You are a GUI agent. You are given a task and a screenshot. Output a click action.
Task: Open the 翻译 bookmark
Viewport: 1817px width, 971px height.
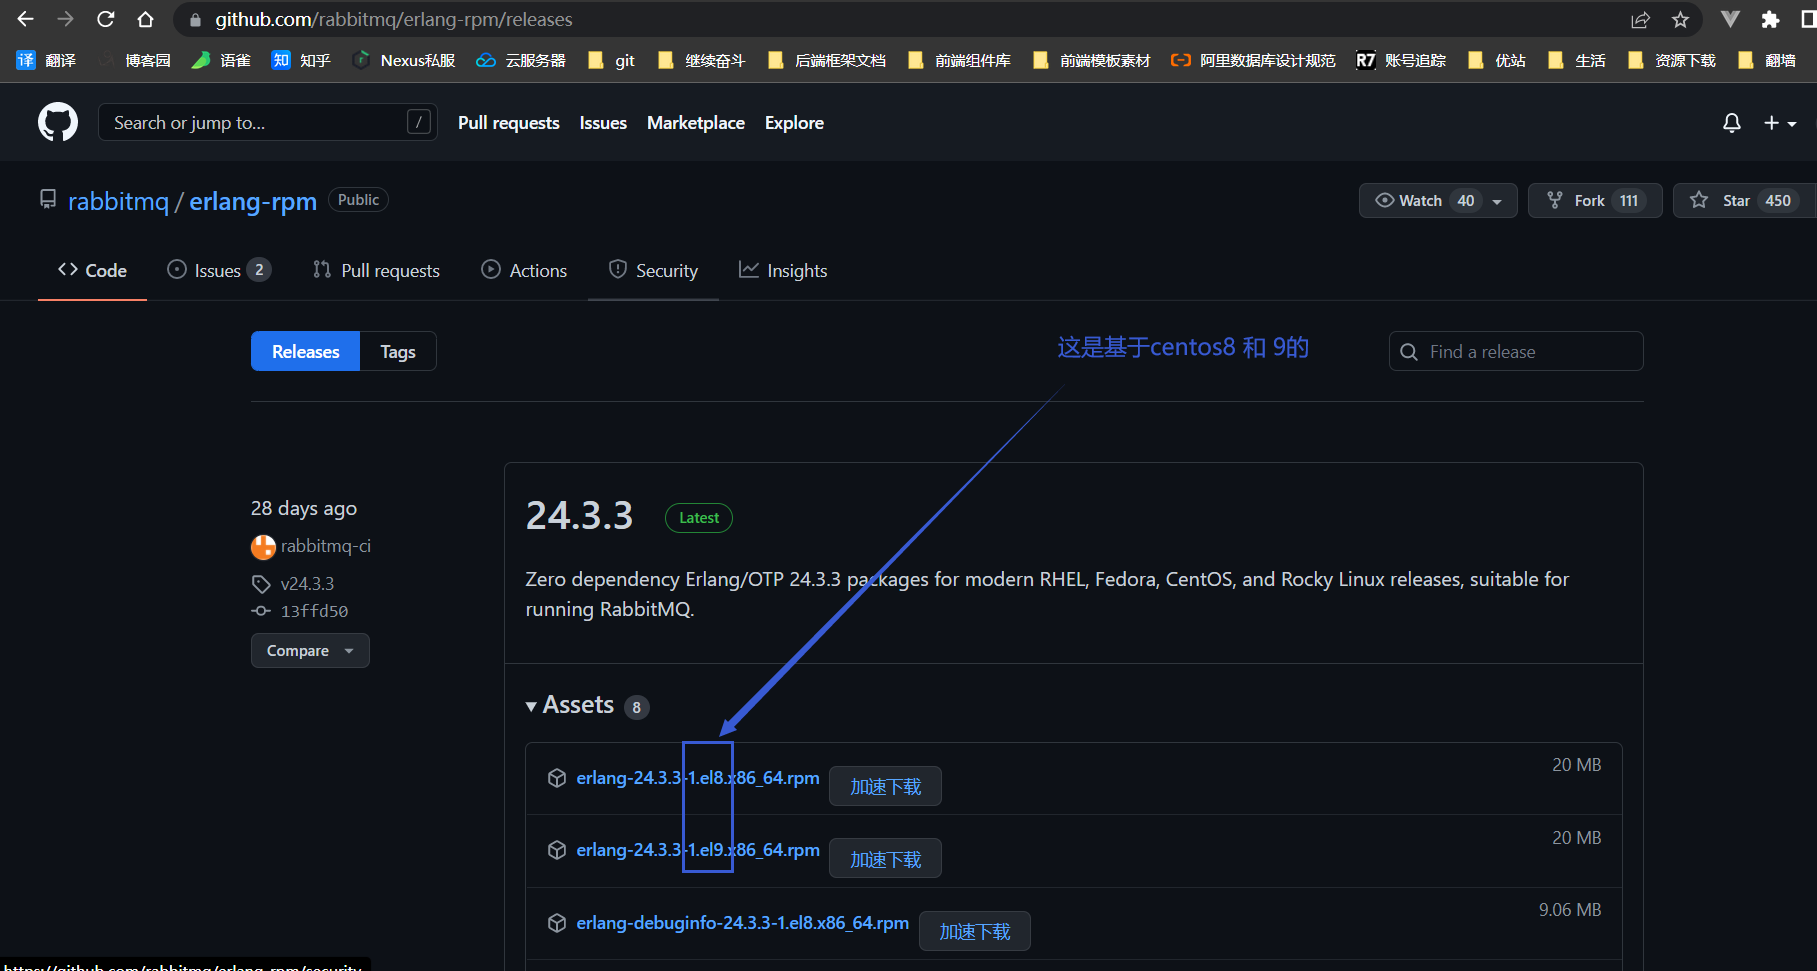tap(46, 60)
